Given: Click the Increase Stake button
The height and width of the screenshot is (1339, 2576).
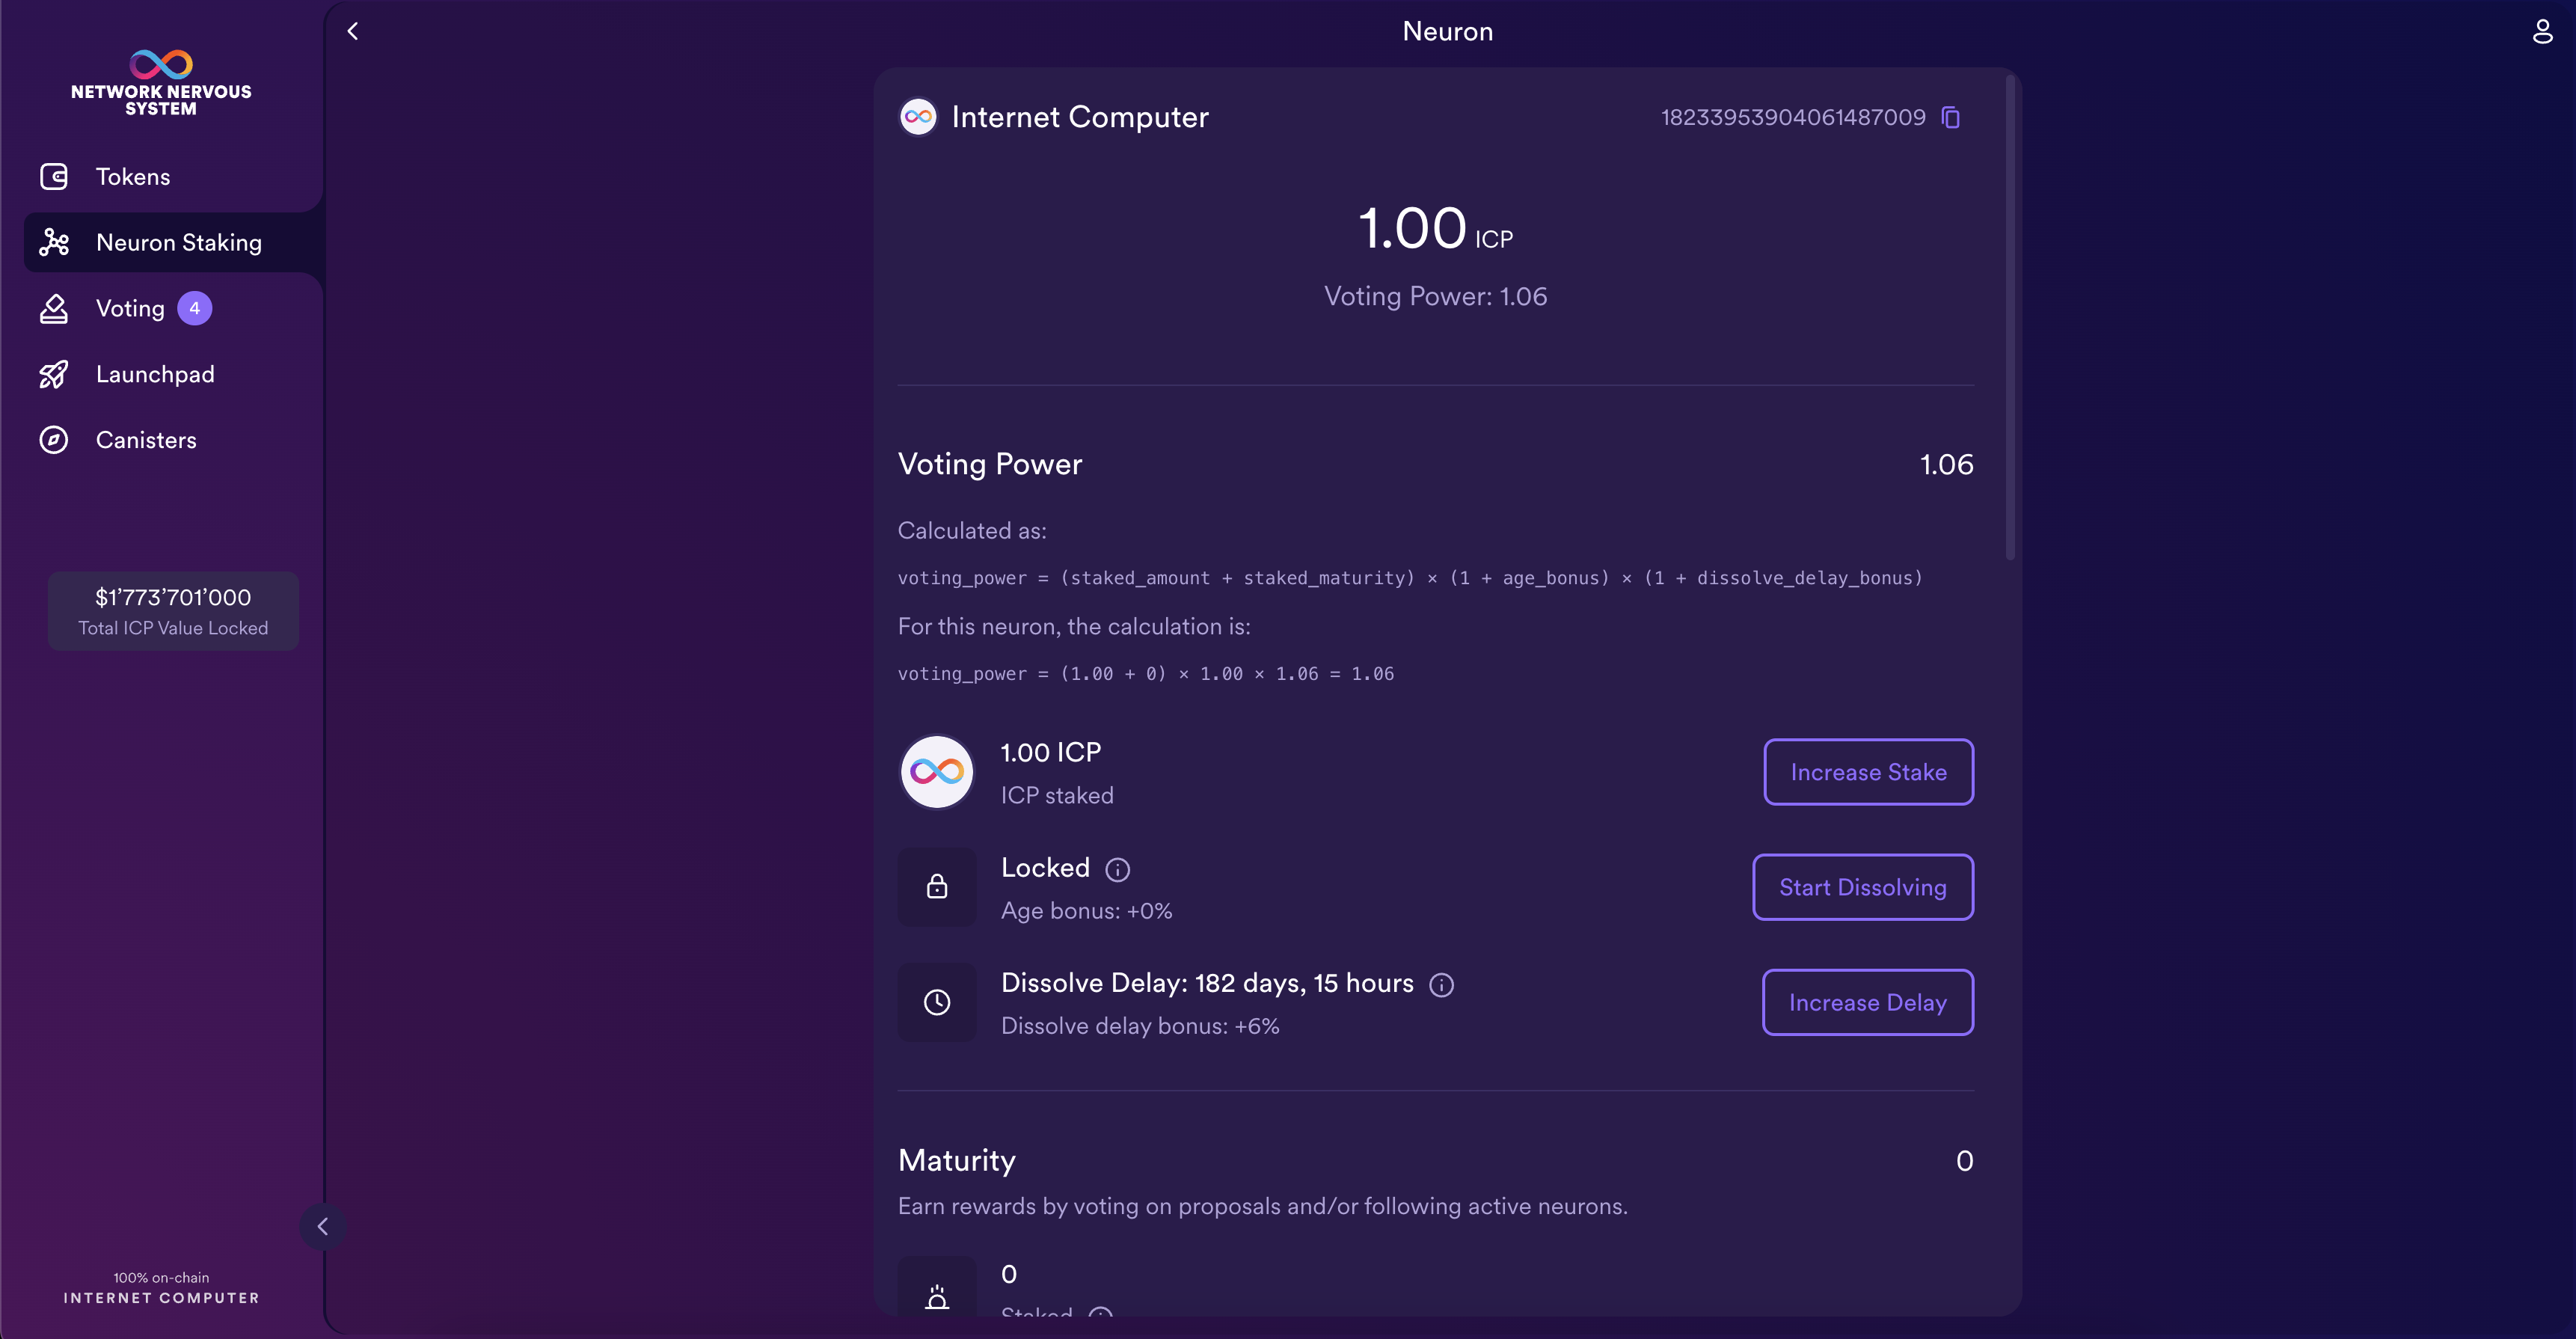Looking at the screenshot, I should (1868, 772).
